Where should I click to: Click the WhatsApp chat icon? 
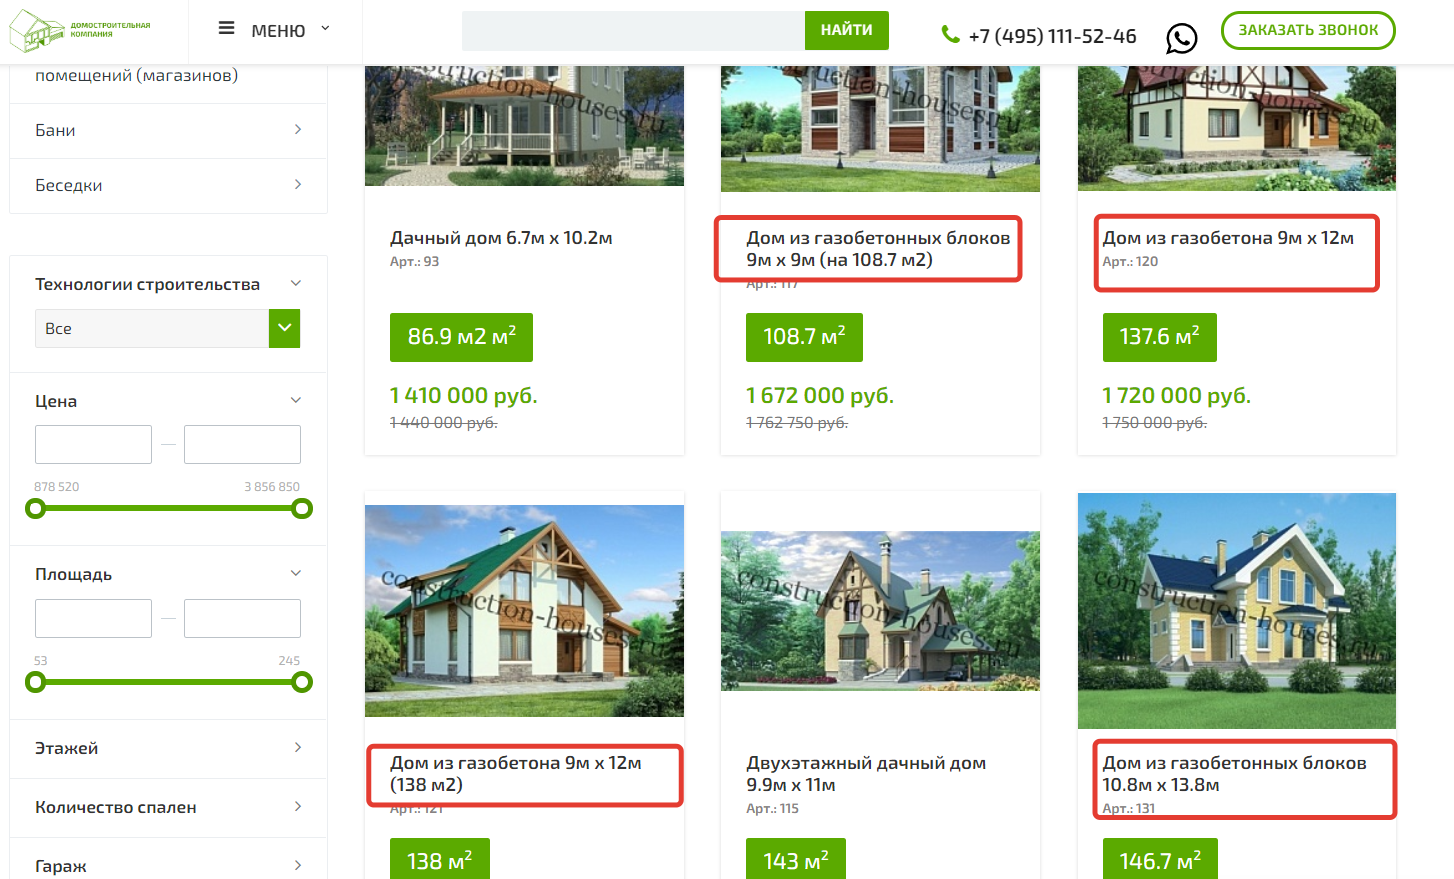[x=1182, y=38]
